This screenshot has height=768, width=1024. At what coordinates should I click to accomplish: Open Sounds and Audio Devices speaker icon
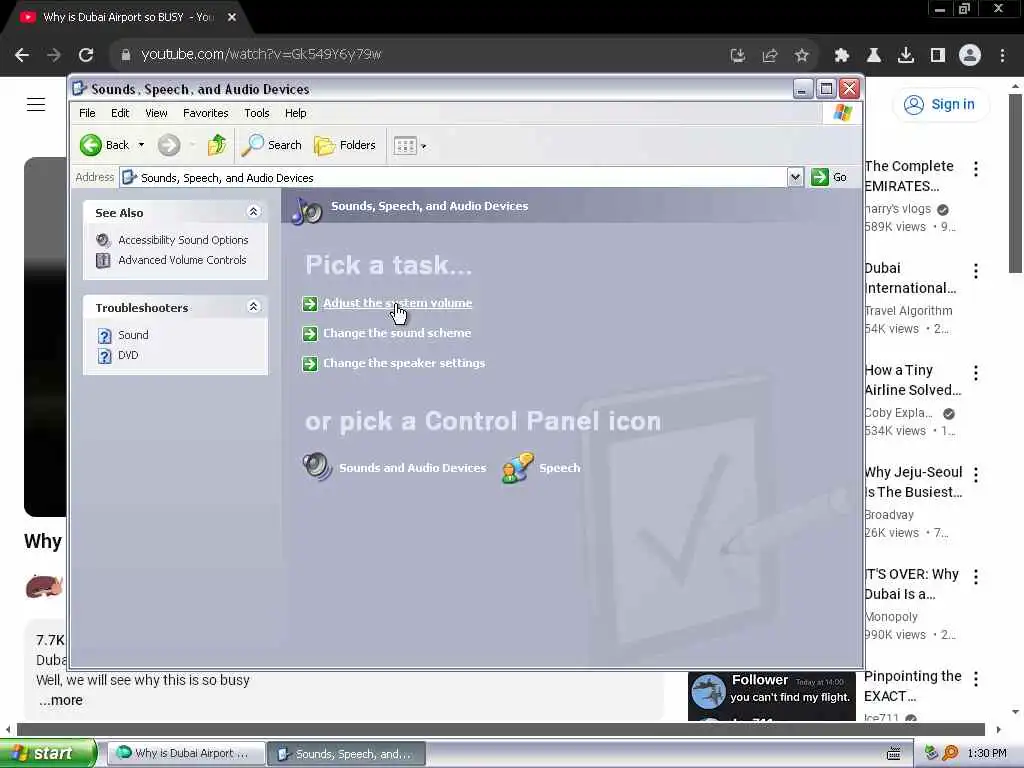click(x=317, y=467)
